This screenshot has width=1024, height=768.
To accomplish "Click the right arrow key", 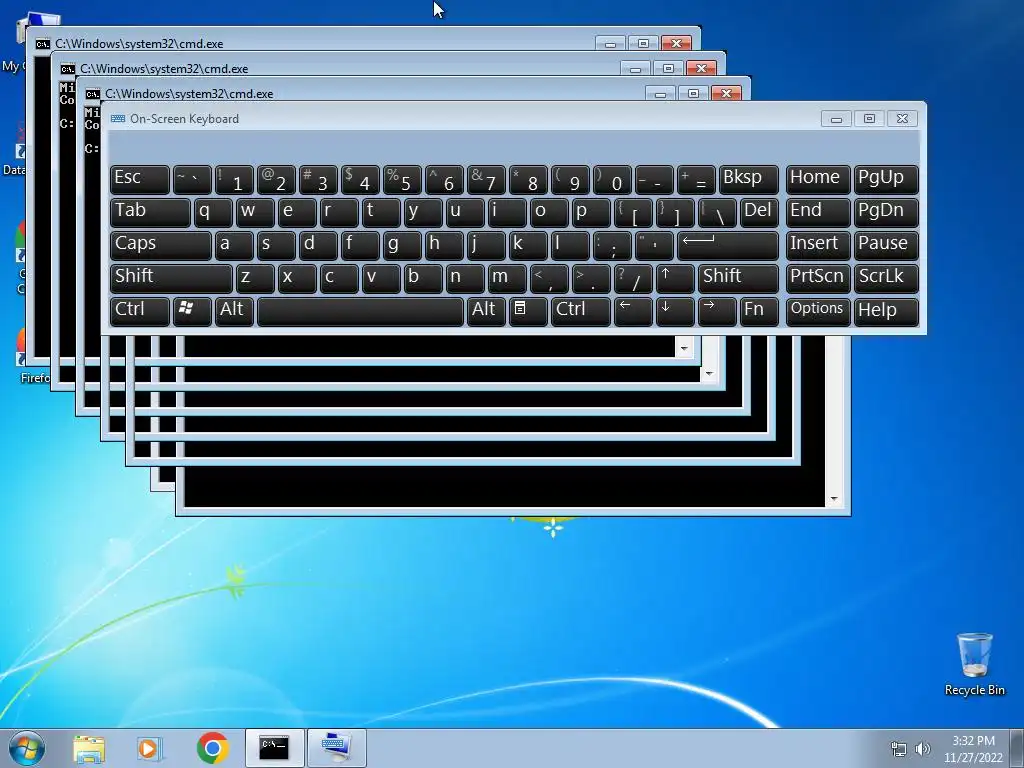I will click(x=717, y=311).
